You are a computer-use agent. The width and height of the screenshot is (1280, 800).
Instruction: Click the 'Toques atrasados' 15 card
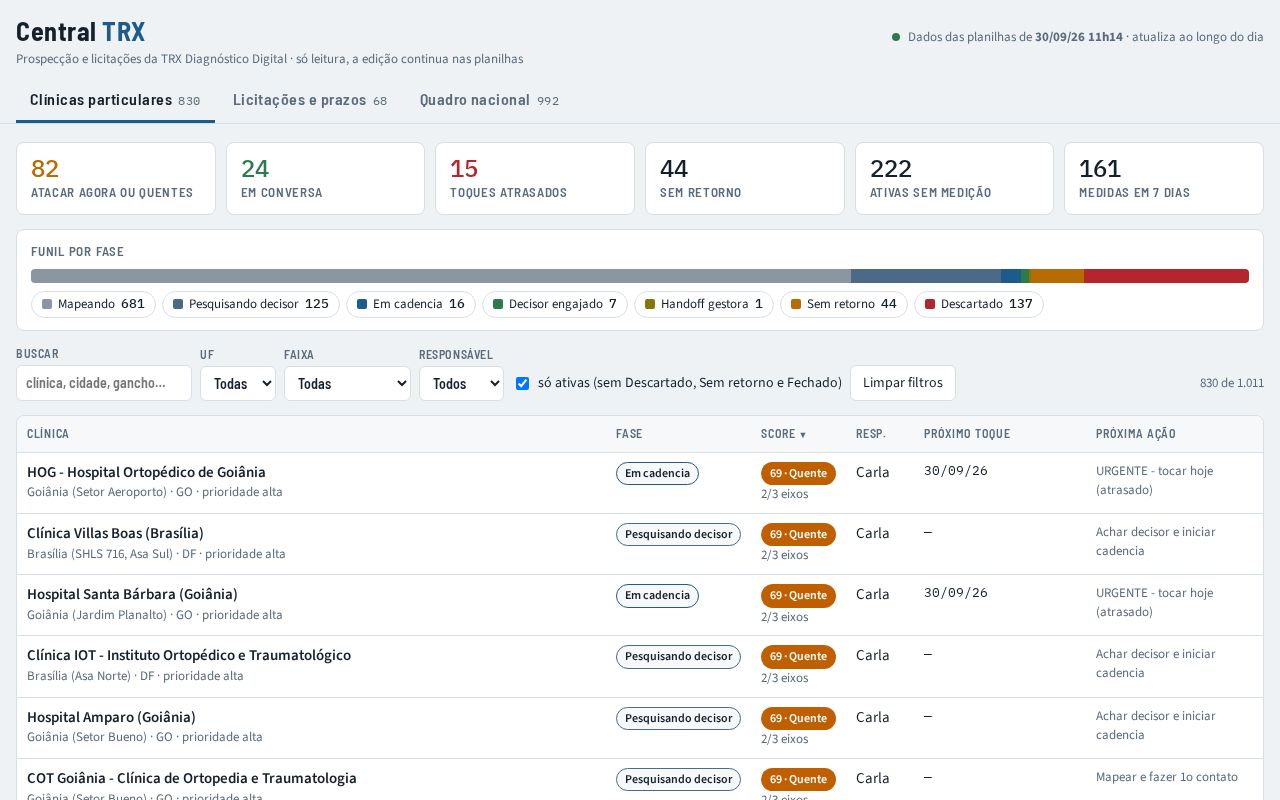(x=535, y=178)
